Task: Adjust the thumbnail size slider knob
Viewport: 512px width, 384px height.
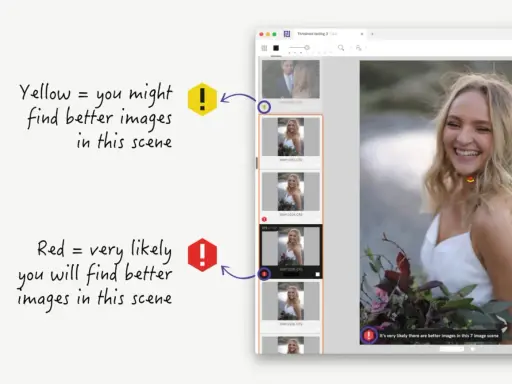Action: click(307, 48)
